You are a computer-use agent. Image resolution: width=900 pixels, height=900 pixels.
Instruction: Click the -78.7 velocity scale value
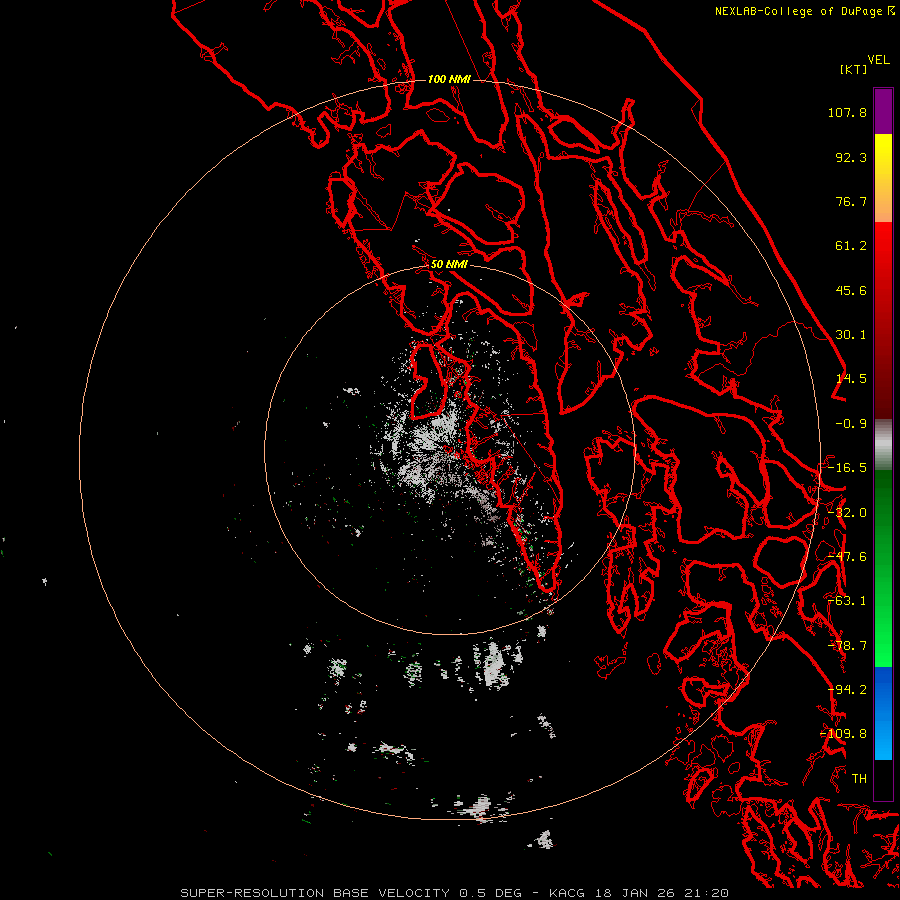coord(847,646)
